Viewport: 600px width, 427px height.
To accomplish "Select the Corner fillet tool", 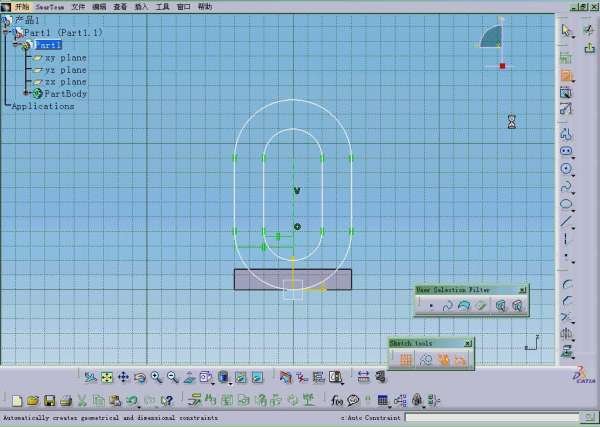I will [567, 284].
